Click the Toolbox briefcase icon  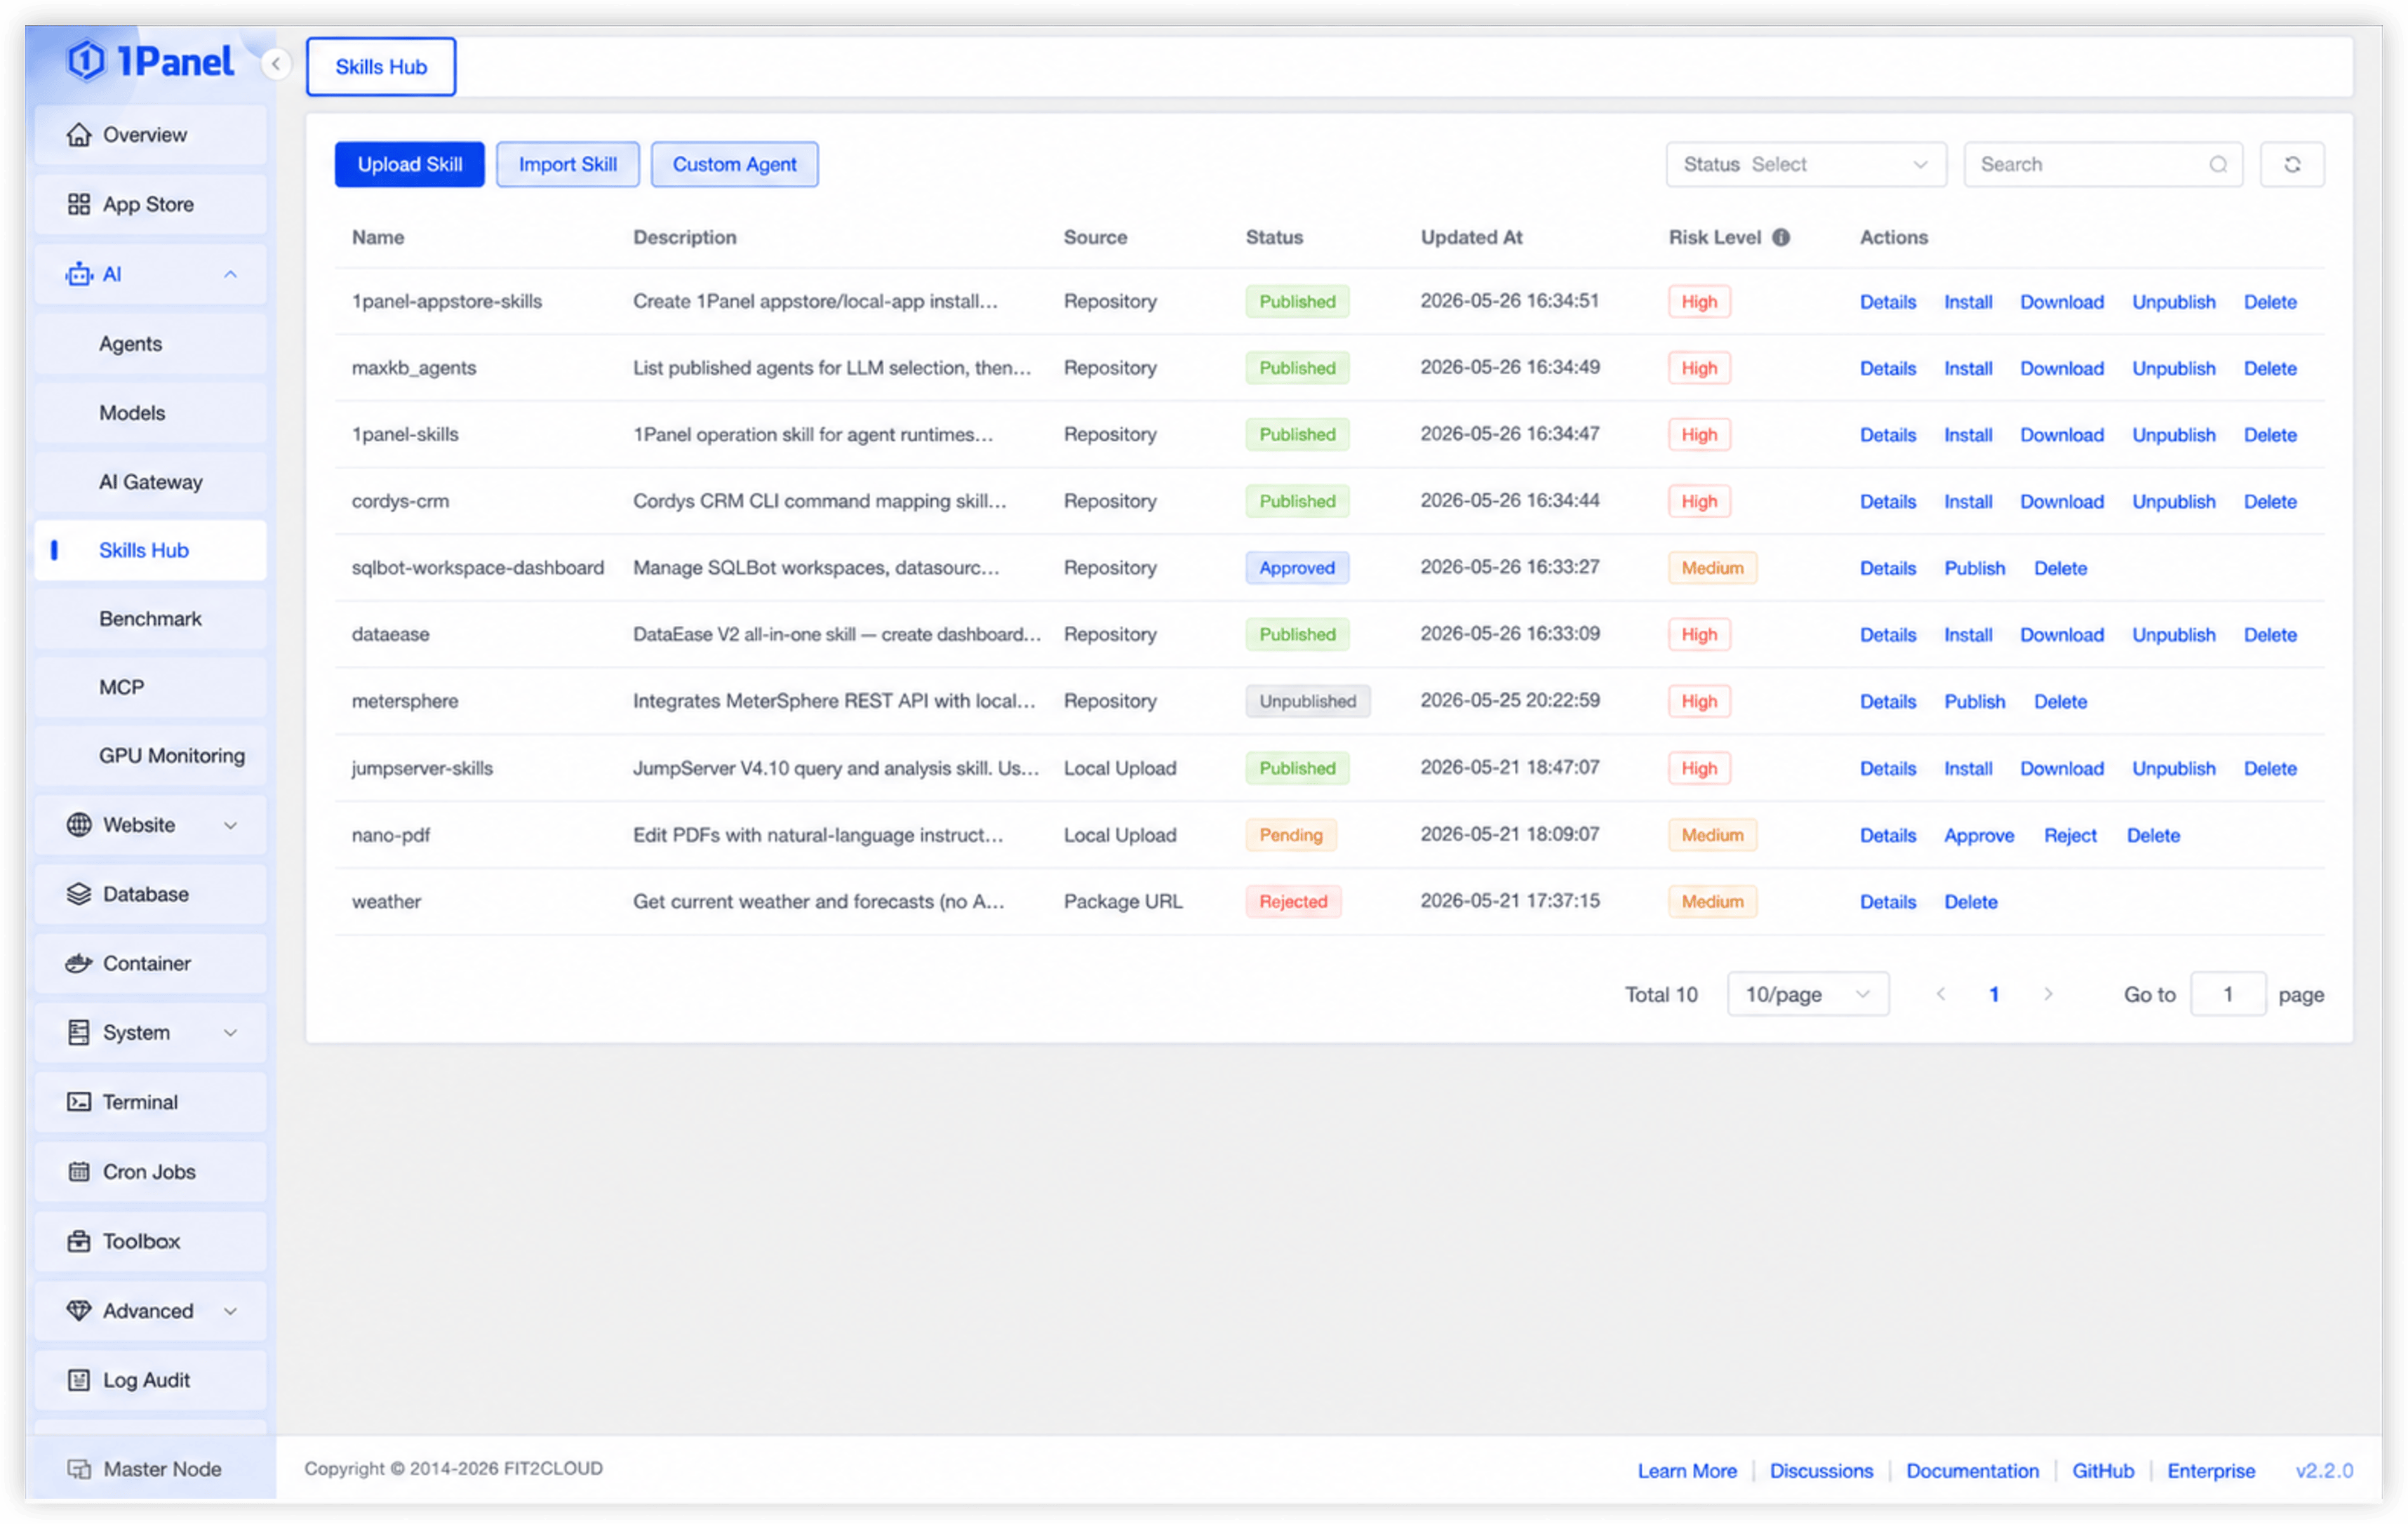(79, 1241)
